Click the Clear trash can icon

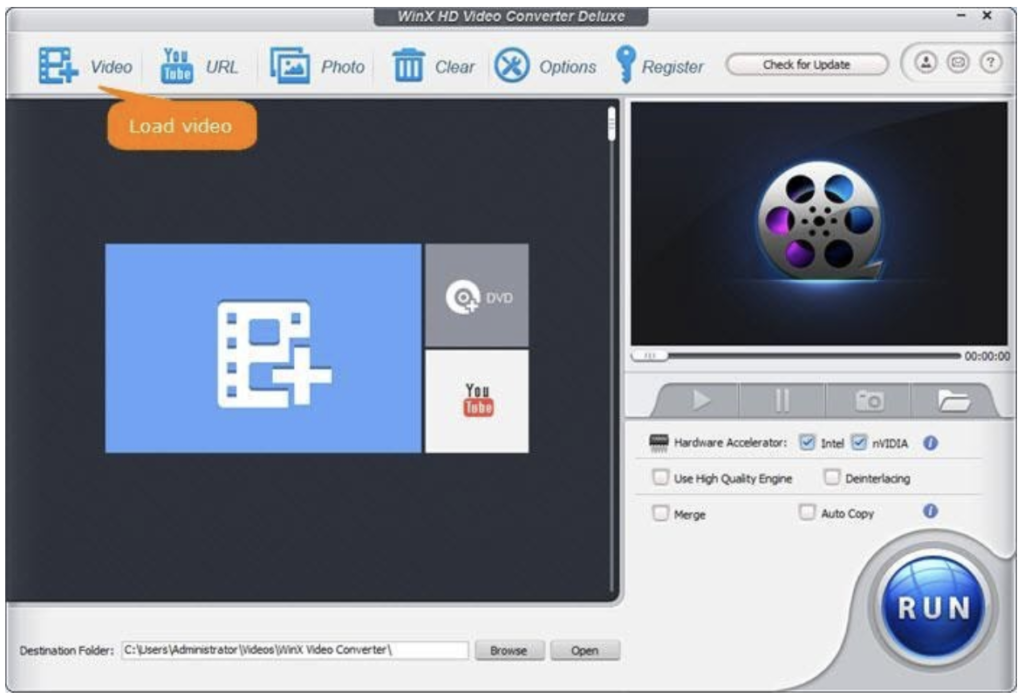point(408,65)
